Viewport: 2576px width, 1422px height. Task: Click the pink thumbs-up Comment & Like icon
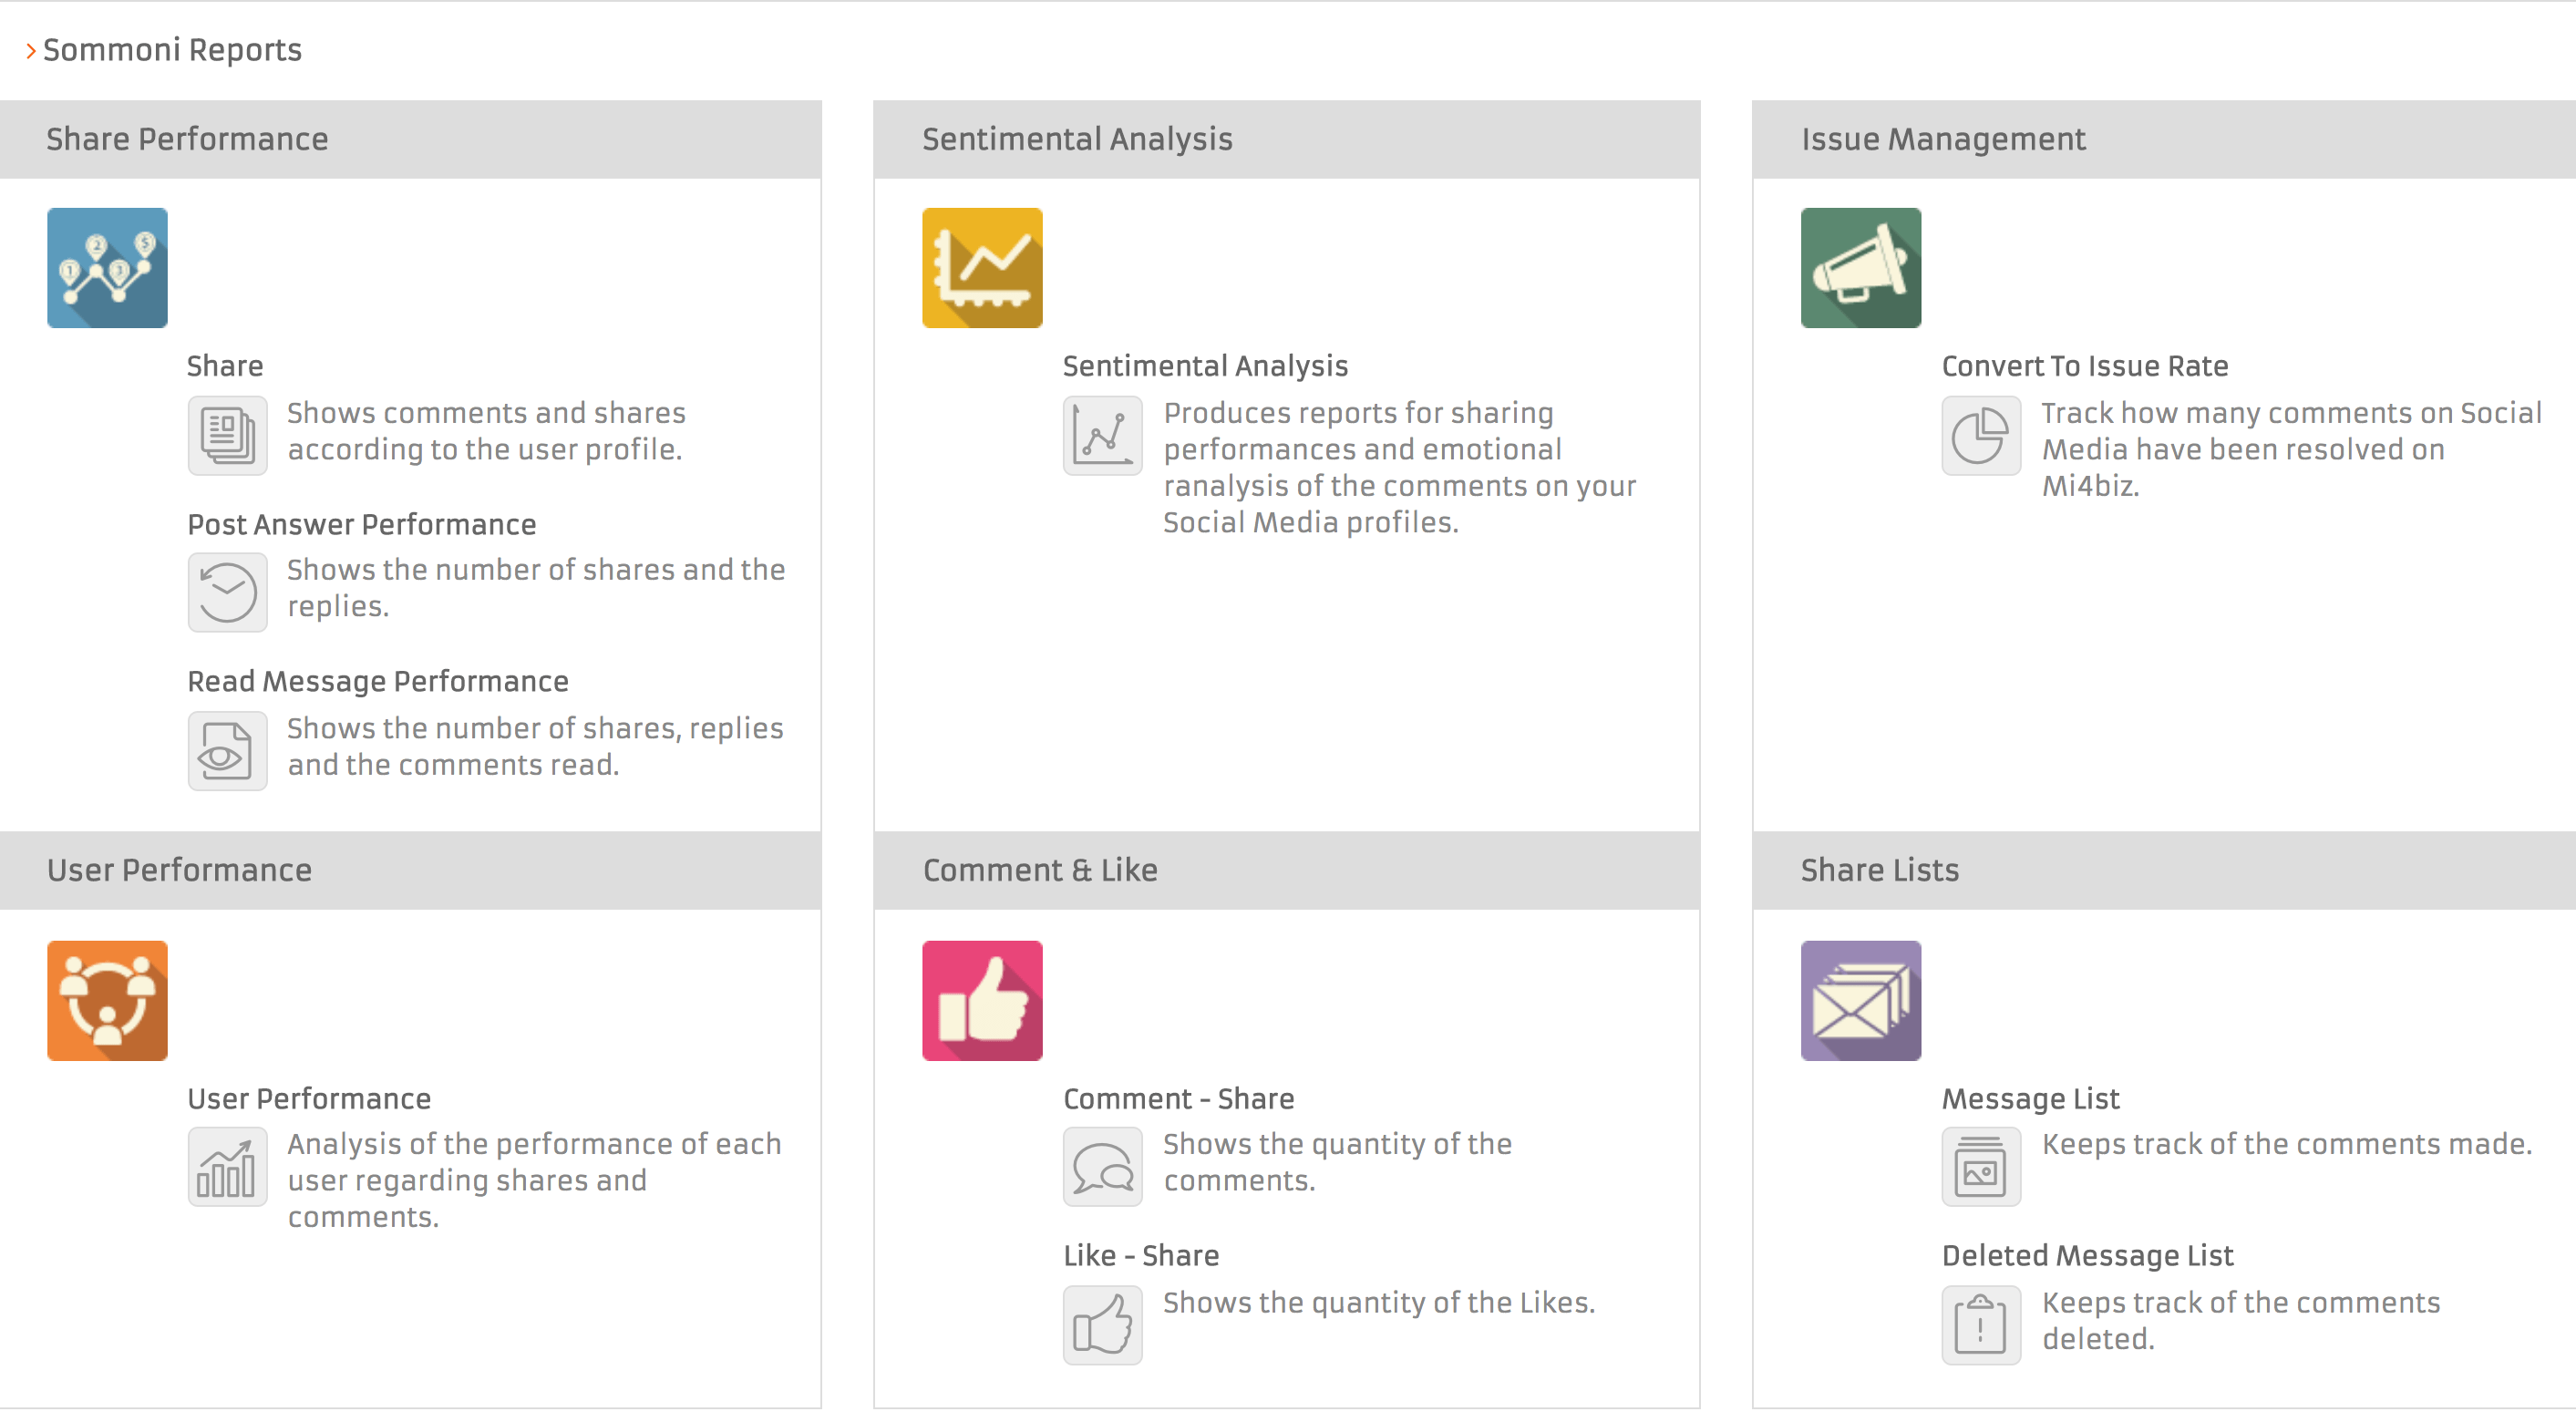point(982,1001)
